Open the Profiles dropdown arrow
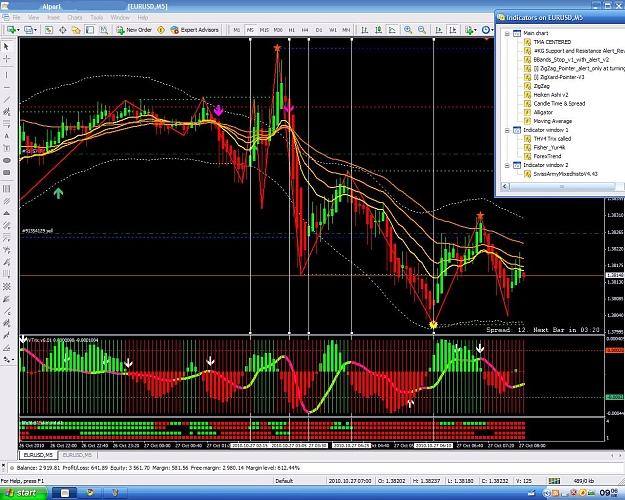The width and height of the screenshot is (625, 500). coord(35,30)
